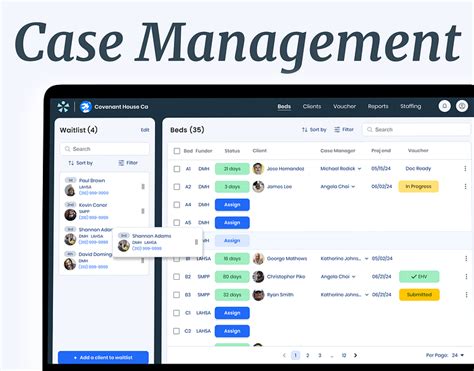The image size is (474, 371).
Task: Click Assign button for bed C1
Action: coord(232,313)
